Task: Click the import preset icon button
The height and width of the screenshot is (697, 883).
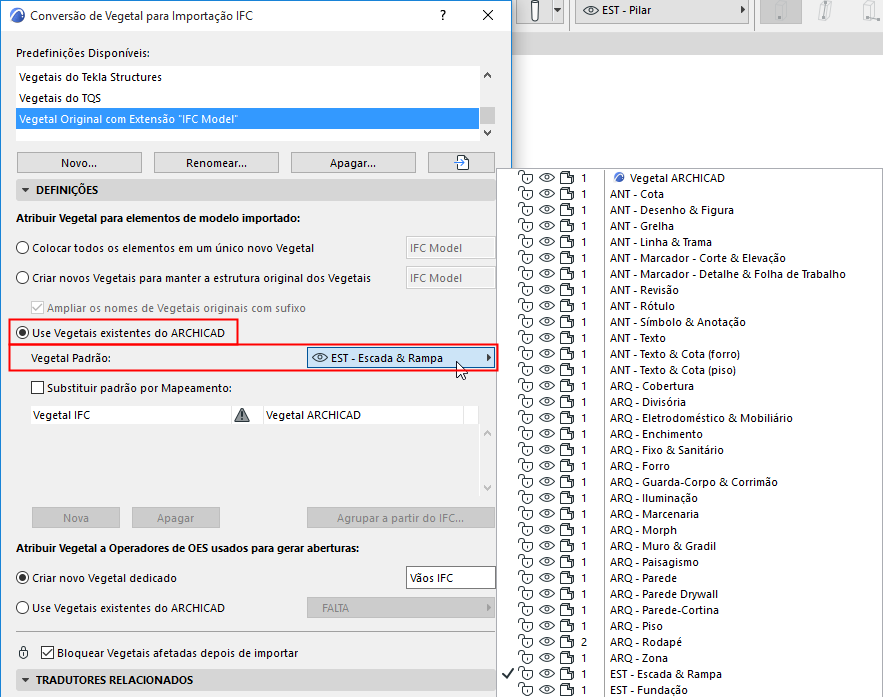Action: (461, 163)
